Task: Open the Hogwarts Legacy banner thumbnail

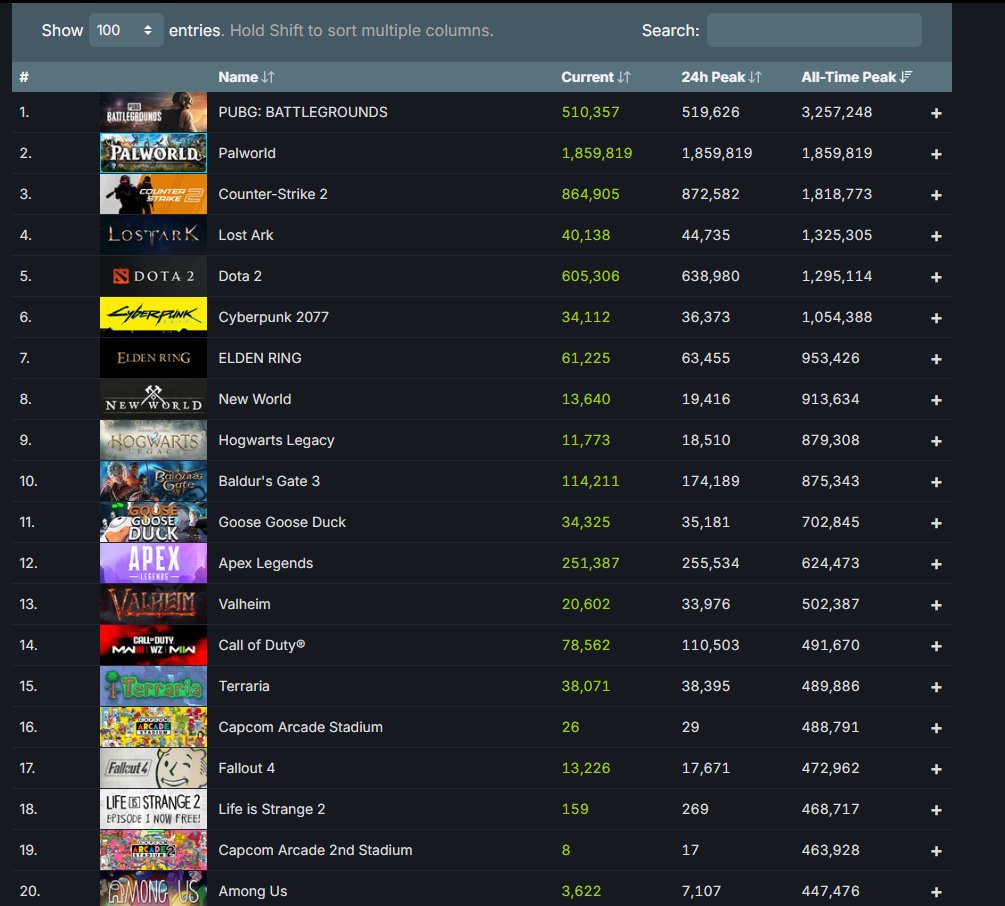Action: point(153,440)
